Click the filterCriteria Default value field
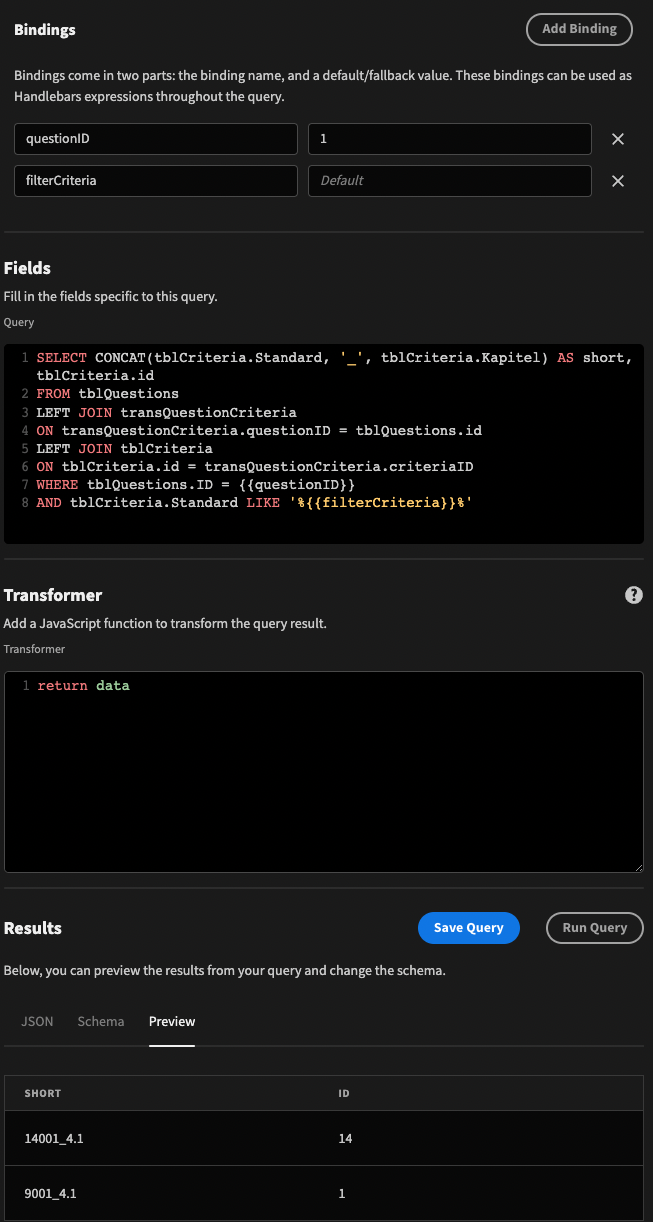This screenshot has width=653, height=1222. 449,181
